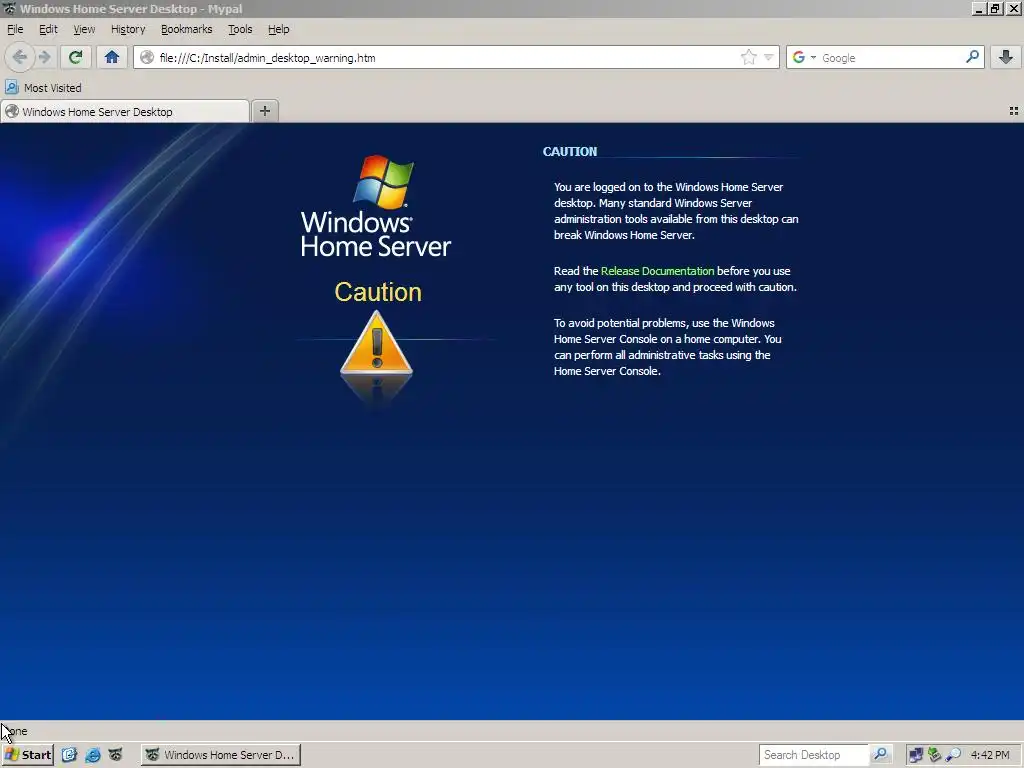Launch Mypal raccoon icon in quick launch
1024x768 pixels.
(x=116, y=754)
